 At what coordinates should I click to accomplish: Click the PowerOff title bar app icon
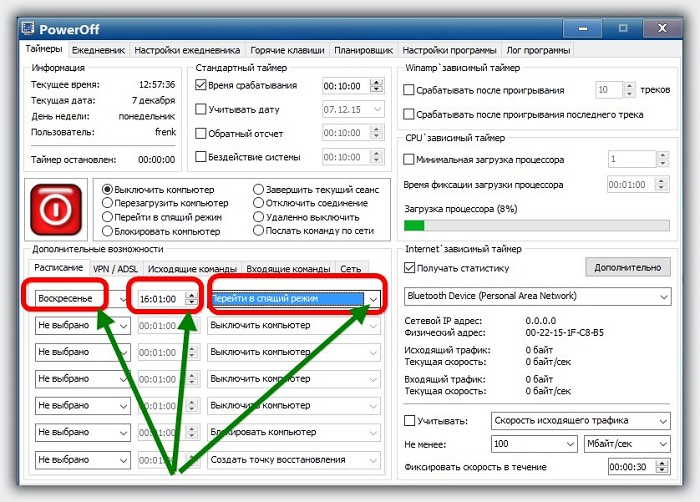tap(28, 28)
